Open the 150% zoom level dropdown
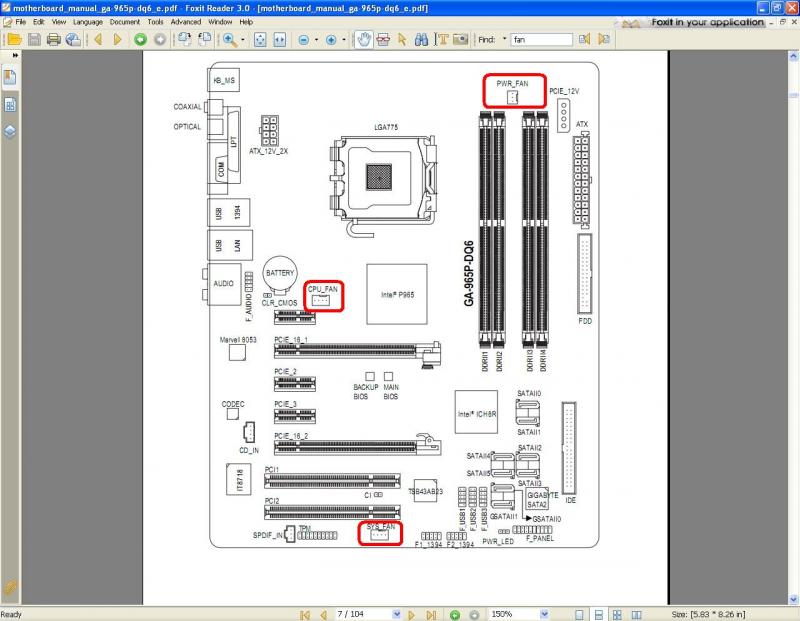This screenshot has height=621, width=800. [544, 614]
